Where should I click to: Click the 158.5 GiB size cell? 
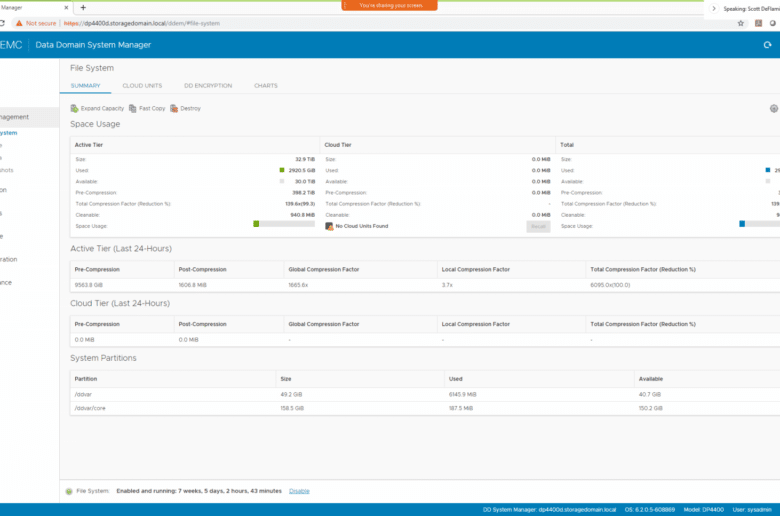(292, 409)
